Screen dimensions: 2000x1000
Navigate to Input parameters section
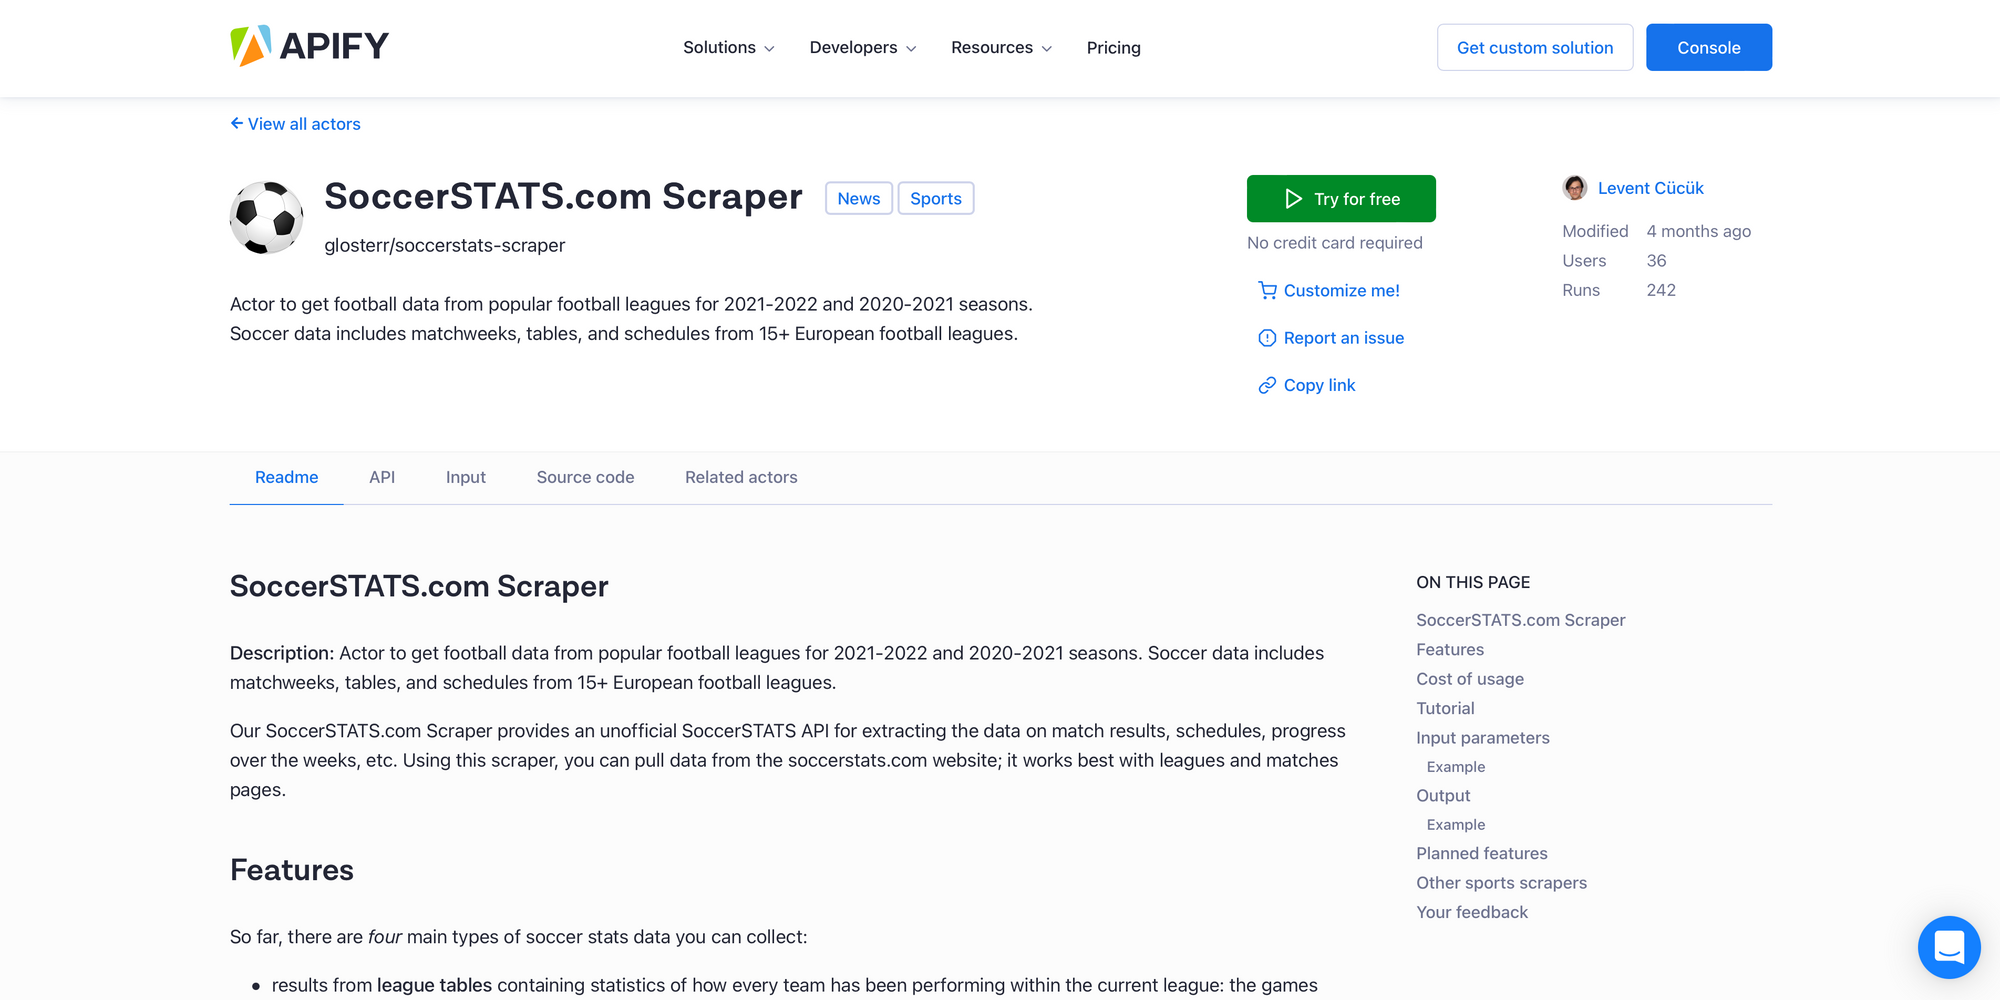pyautogui.click(x=1482, y=737)
